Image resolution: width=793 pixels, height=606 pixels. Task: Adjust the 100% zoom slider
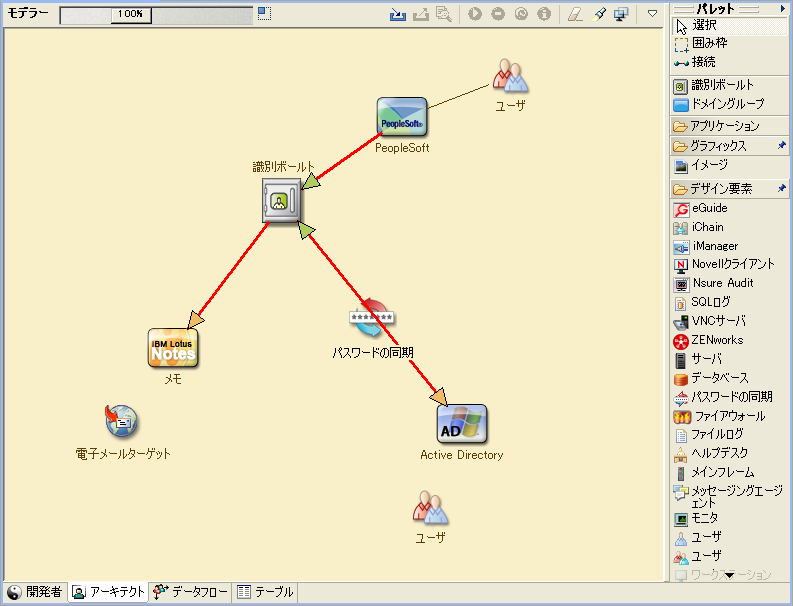131,14
